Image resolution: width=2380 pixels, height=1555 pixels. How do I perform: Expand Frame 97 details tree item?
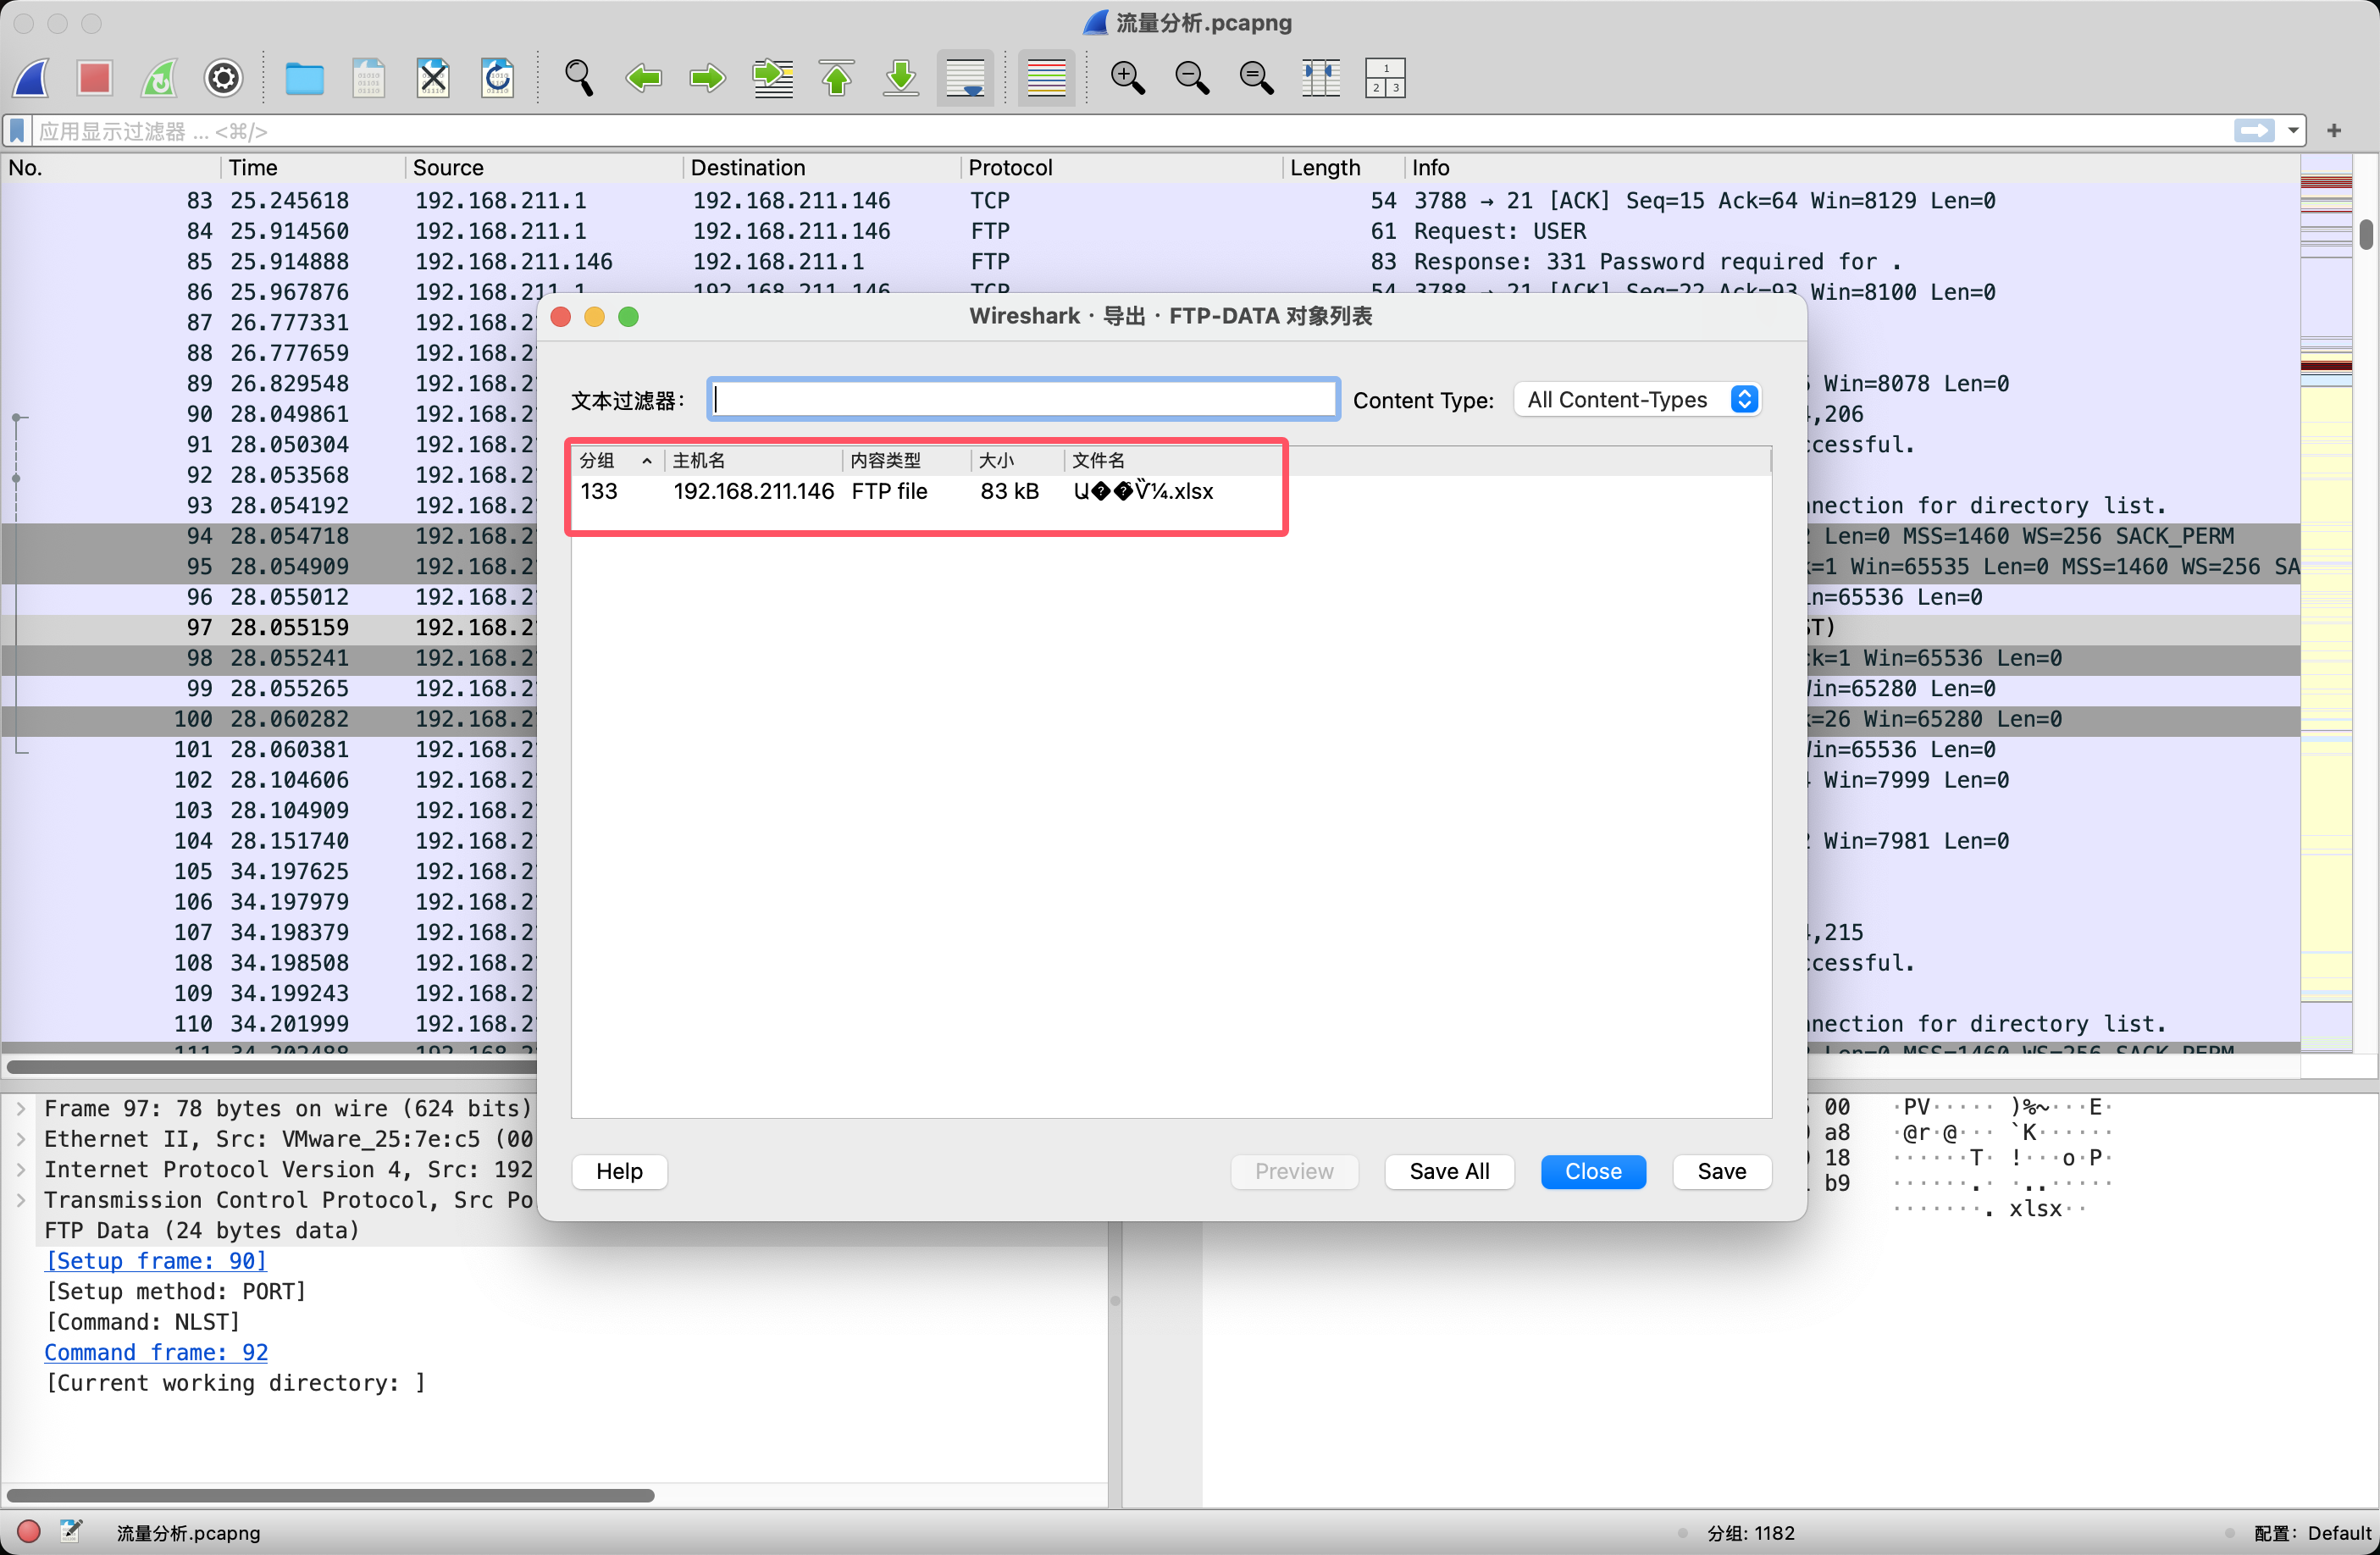(21, 1108)
